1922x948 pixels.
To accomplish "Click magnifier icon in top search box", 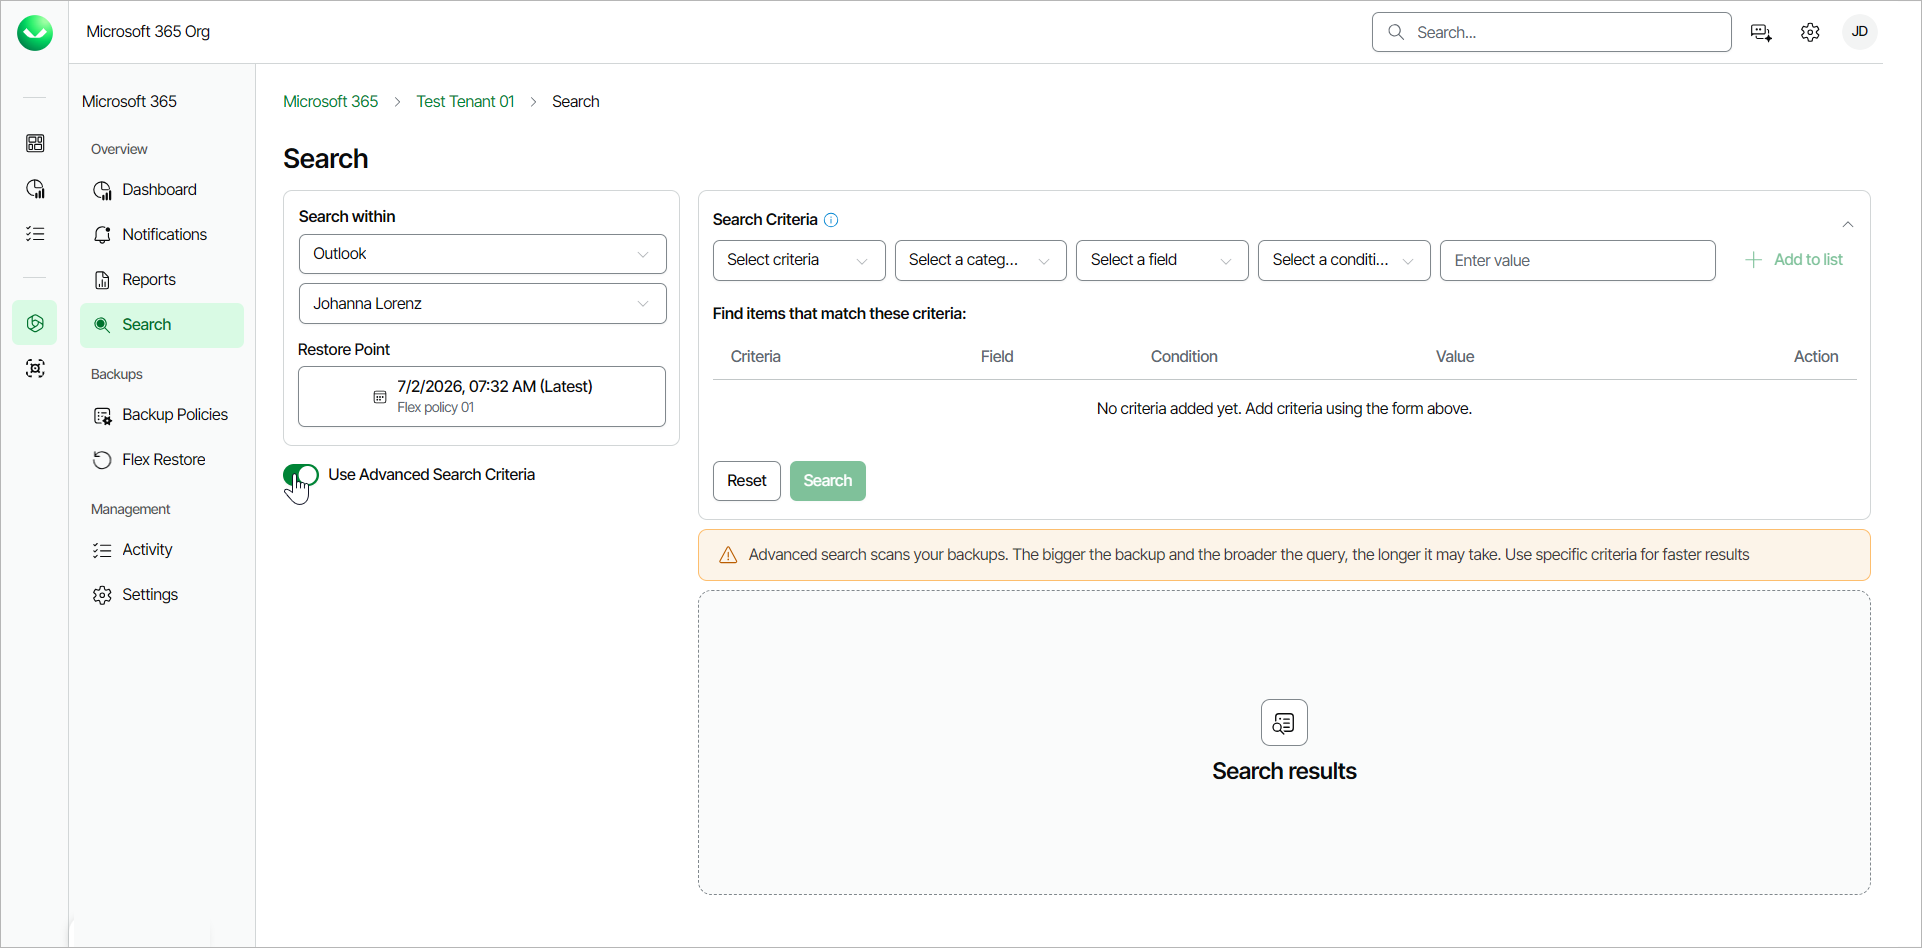I will point(1396,32).
